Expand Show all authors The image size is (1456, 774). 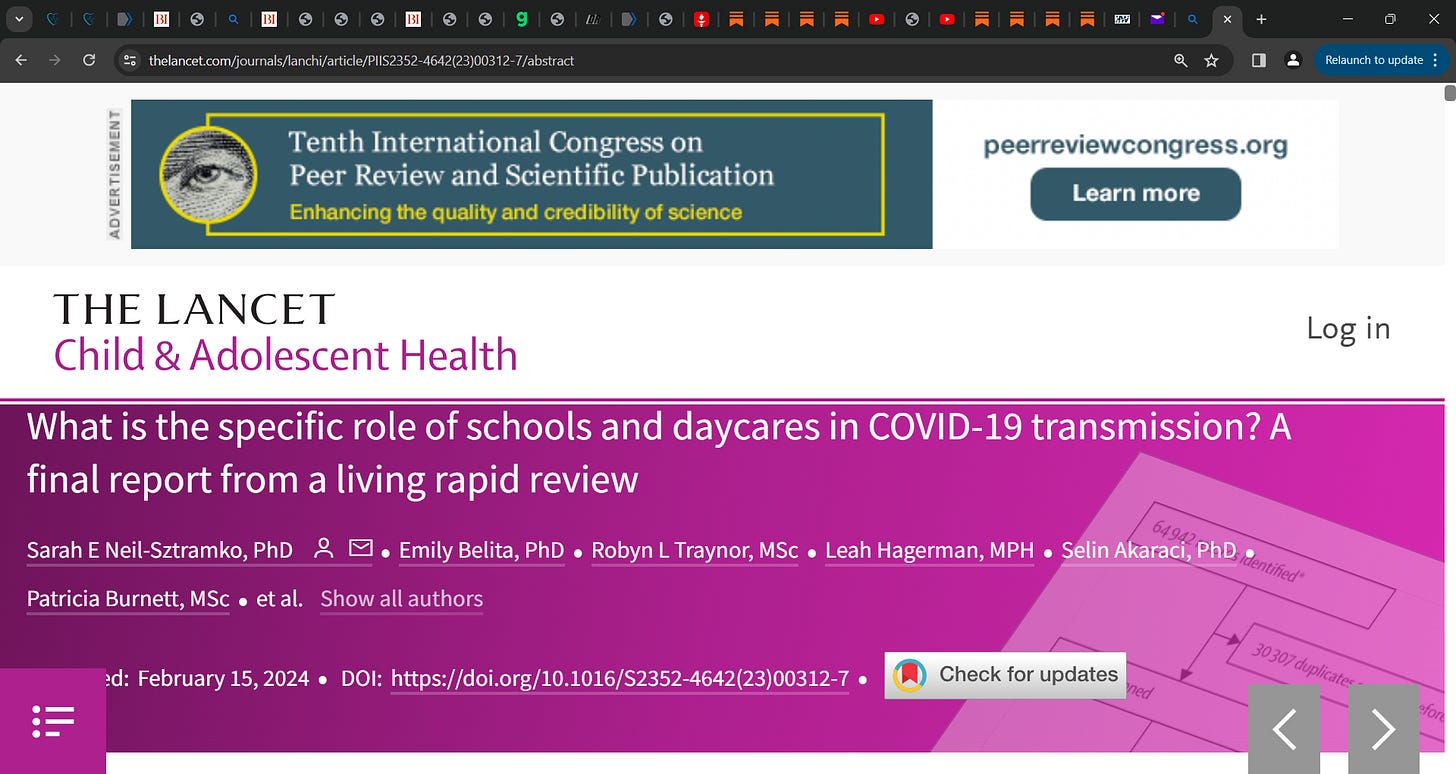(x=401, y=599)
